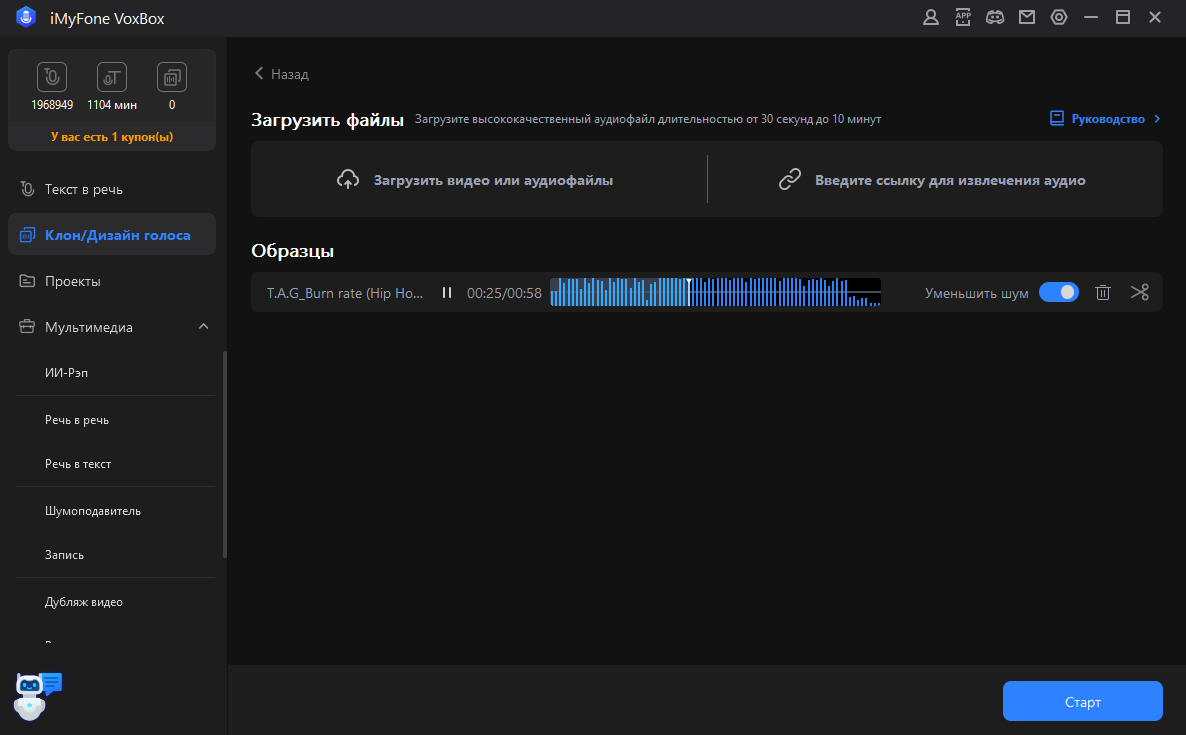Click the voice clone count icon above 0
1186x735 pixels.
pos(172,76)
